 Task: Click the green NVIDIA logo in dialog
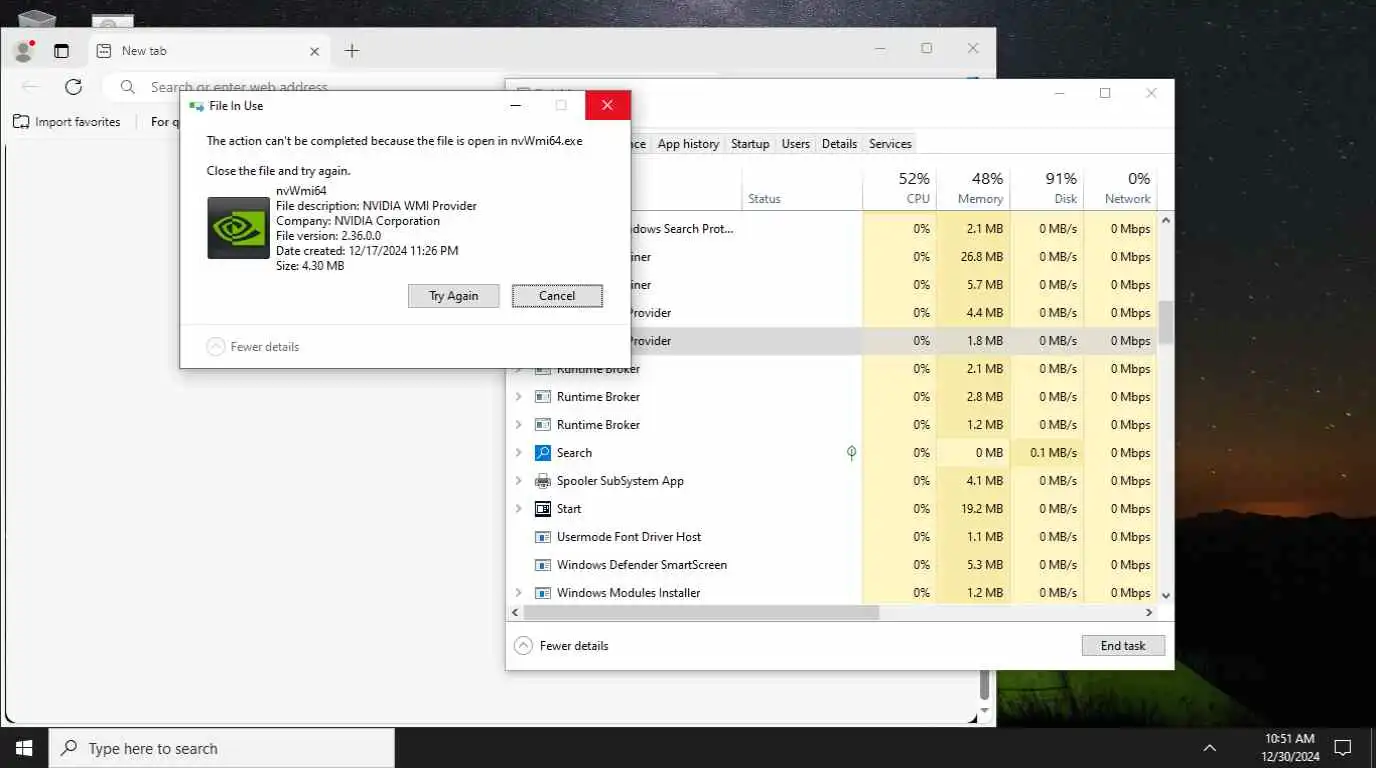coord(238,228)
